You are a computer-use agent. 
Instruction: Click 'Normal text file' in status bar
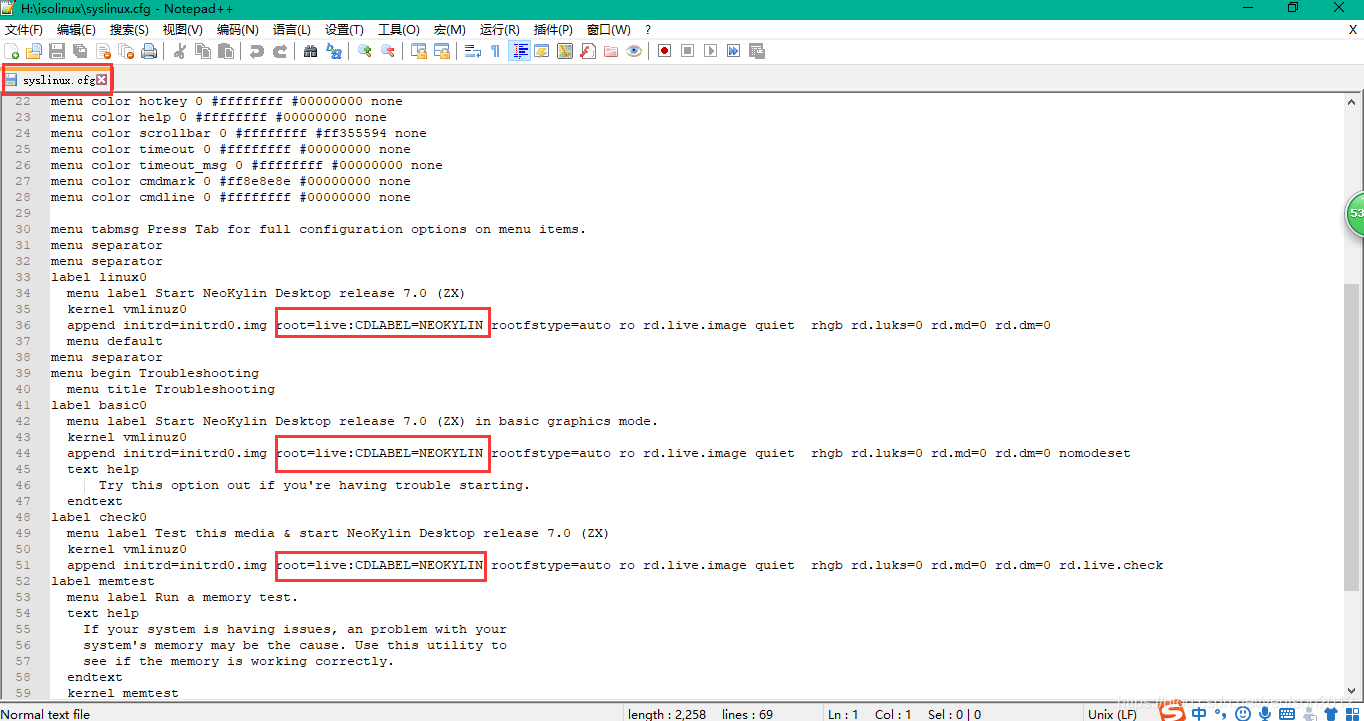pos(45,714)
